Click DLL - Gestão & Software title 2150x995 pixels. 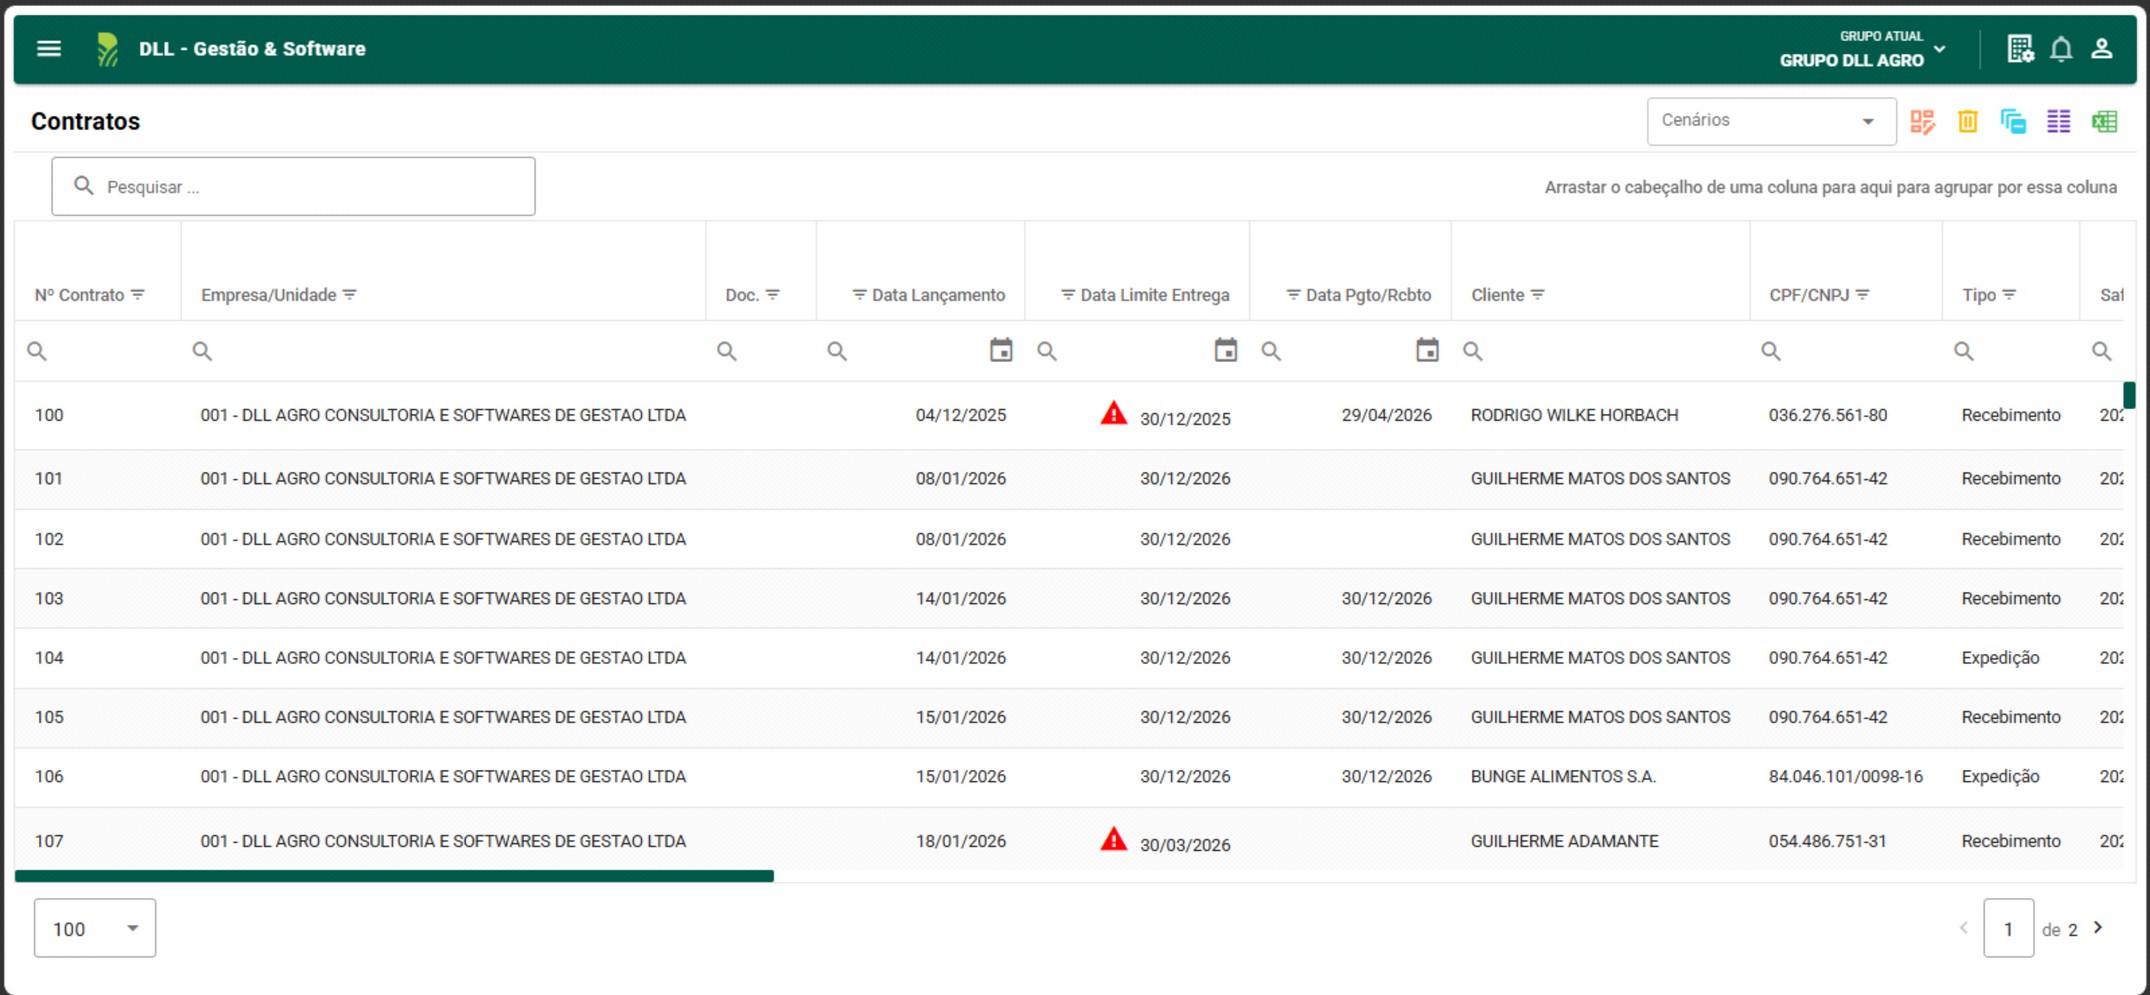pyautogui.click(x=252, y=49)
